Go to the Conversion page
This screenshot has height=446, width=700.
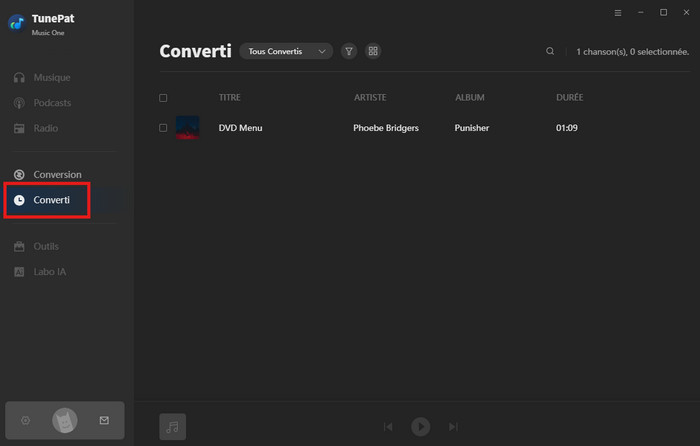pos(57,175)
